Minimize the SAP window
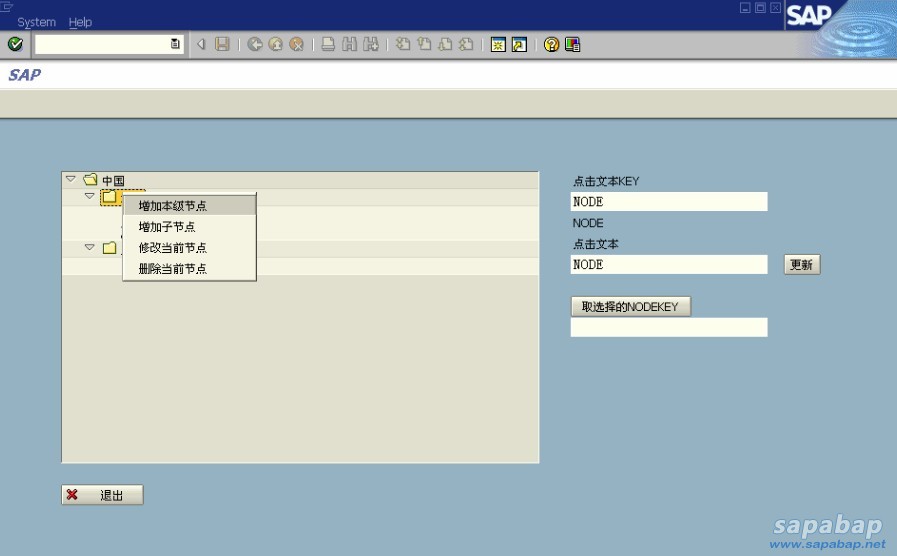This screenshot has height=556, width=897. [x=745, y=7]
